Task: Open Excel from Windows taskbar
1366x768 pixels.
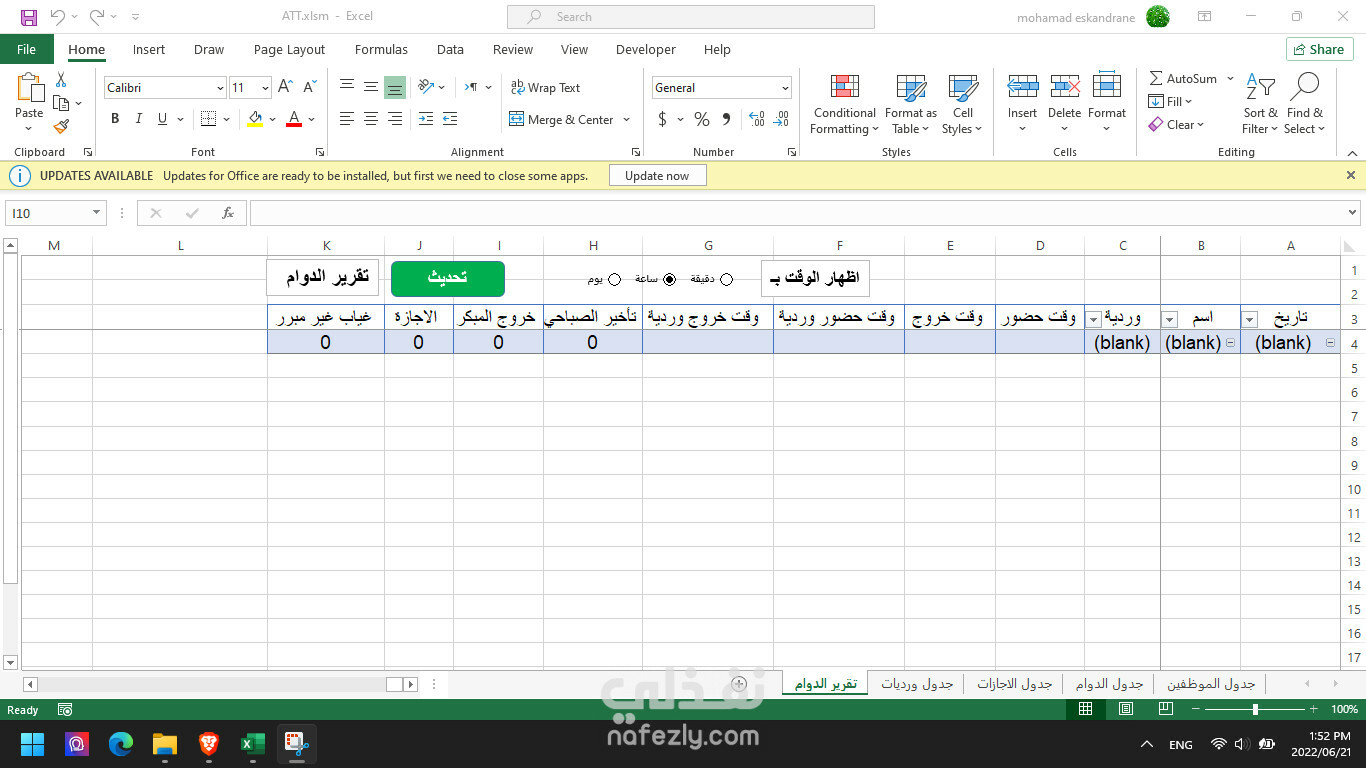Action: [x=252, y=744]
